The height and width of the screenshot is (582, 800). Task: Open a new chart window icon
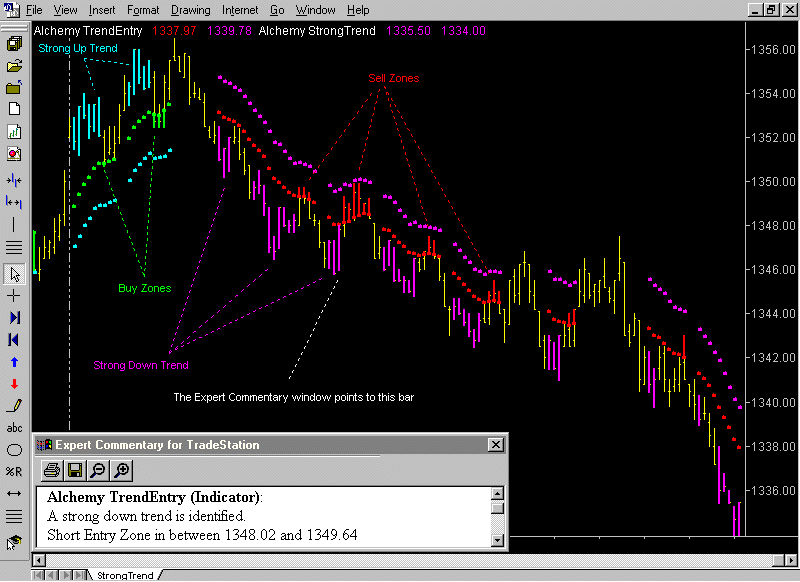[x=14, y=132]
